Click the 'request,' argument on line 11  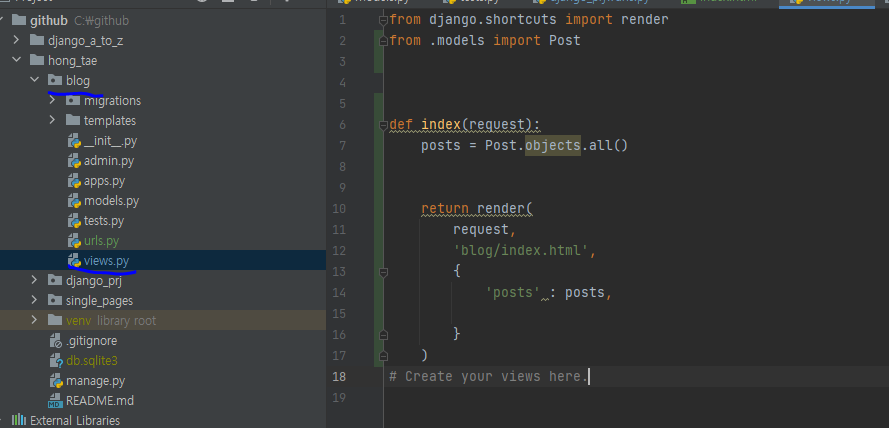485,230
